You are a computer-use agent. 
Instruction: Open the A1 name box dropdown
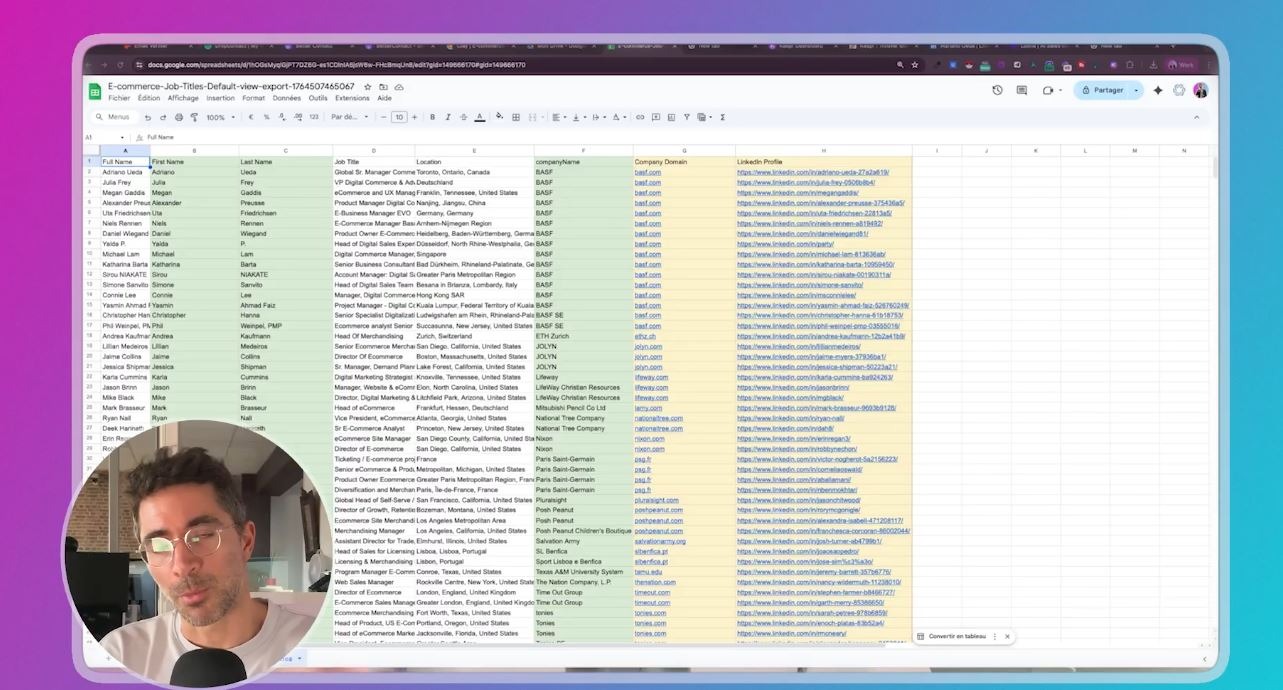(x=120, y=137)
